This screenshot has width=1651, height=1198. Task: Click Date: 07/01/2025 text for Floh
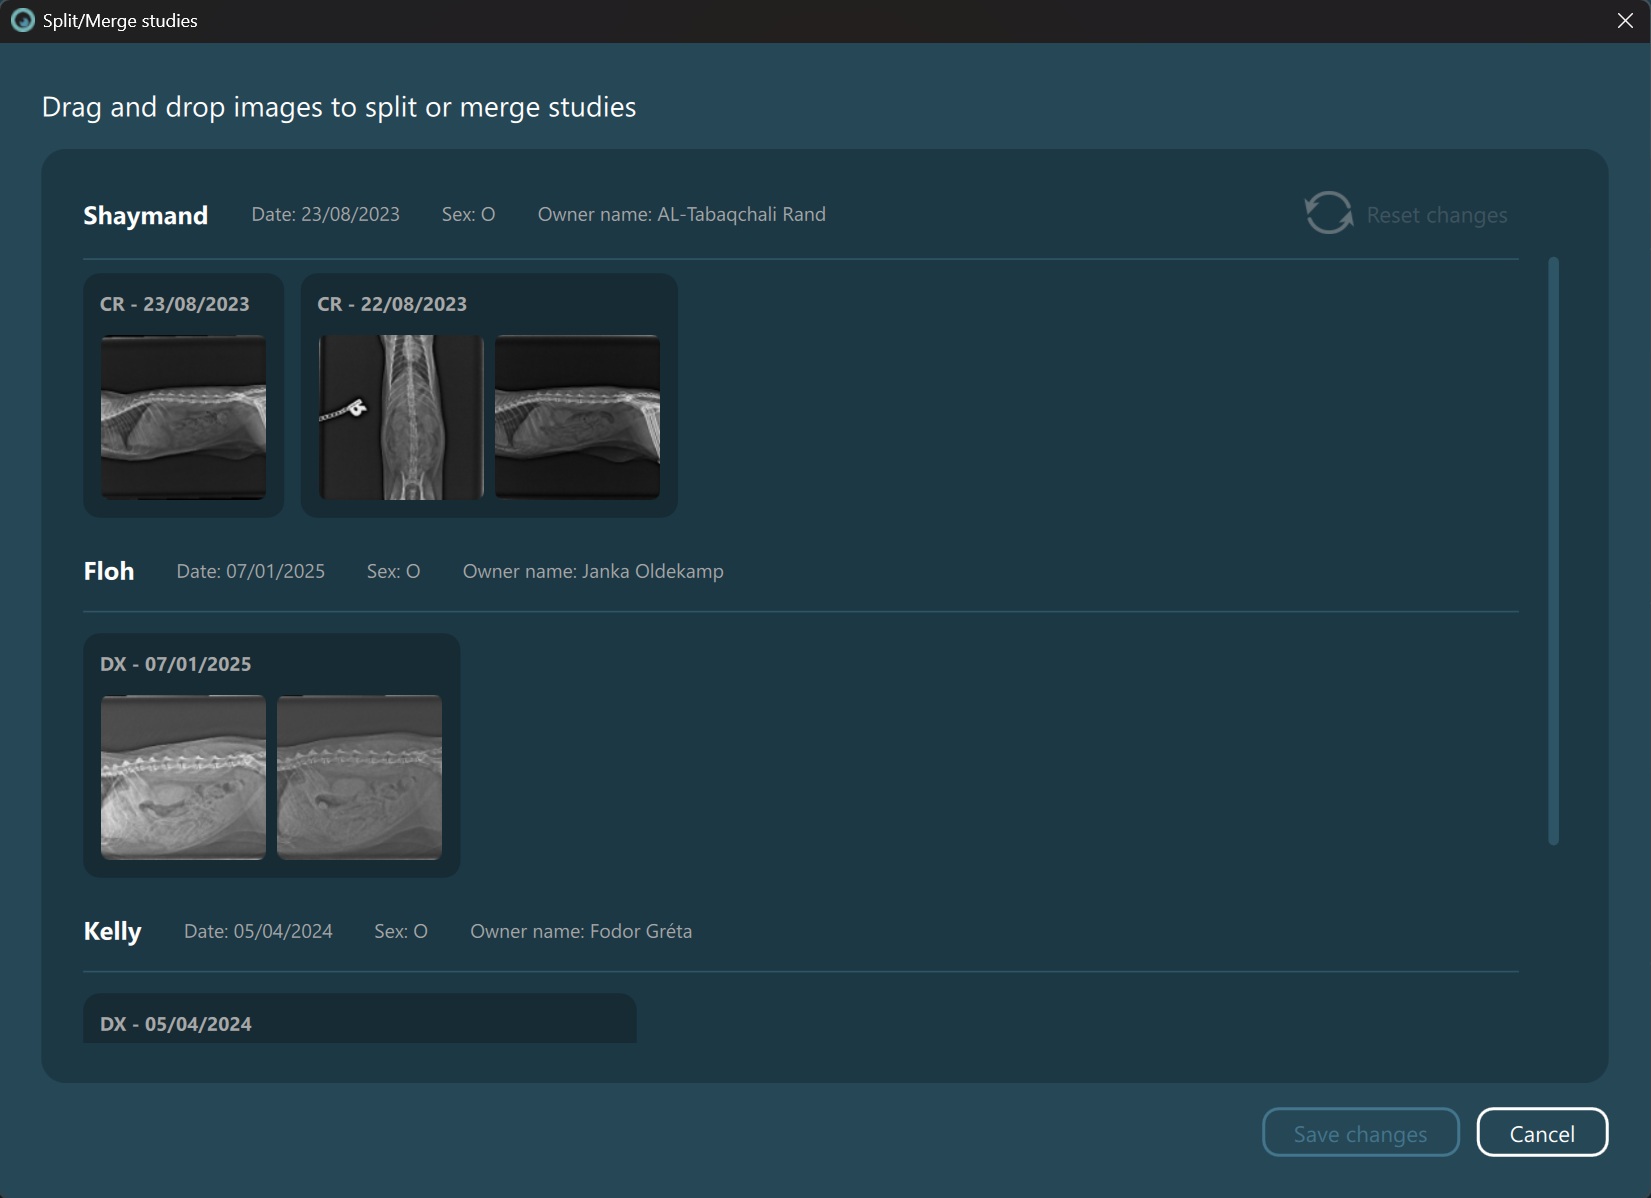click(x=251, y=571)
